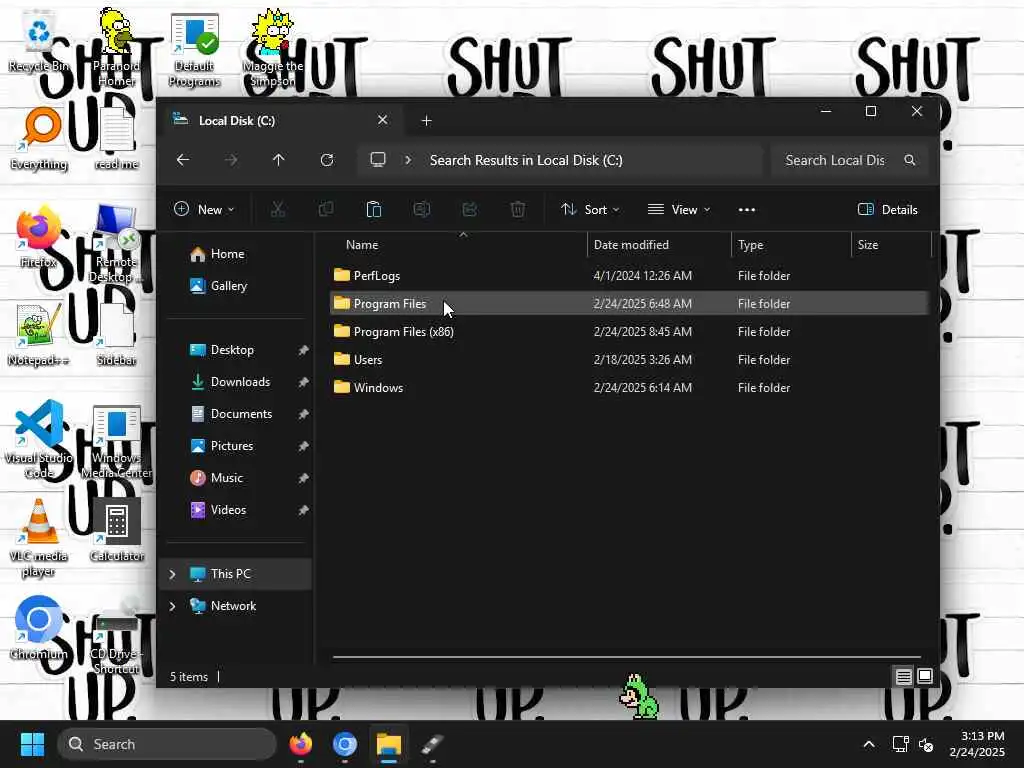Select the Maggie the Simpson desktop icon
The width and height of the screenshot is (1024, 768).
[273, 48]
